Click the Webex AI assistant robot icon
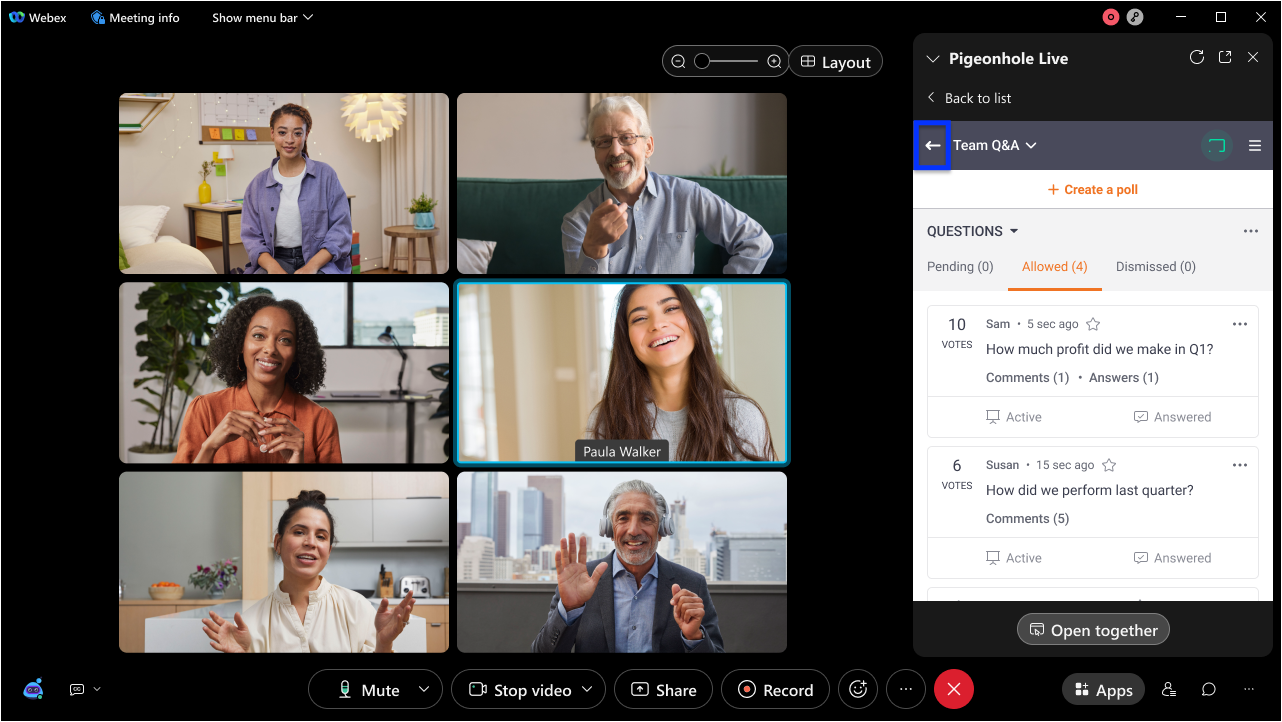The image size is (1282, 722). tap(33, 689)
